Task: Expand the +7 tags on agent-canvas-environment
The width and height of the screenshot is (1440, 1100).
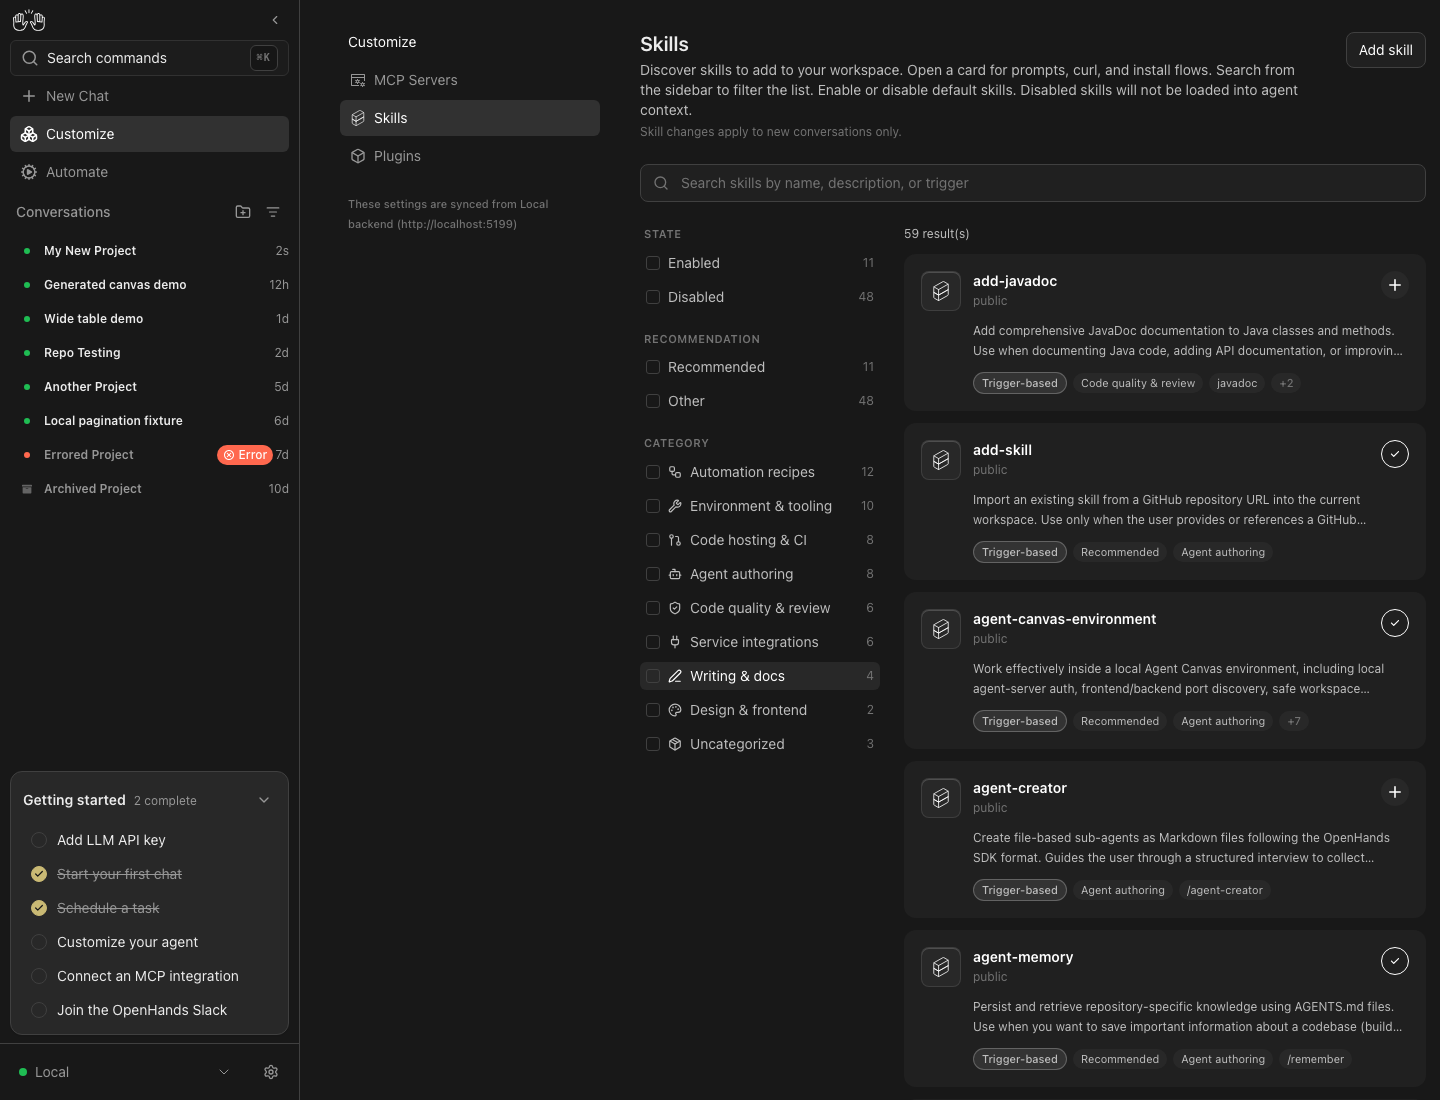Action: [x=1294, y=721]
